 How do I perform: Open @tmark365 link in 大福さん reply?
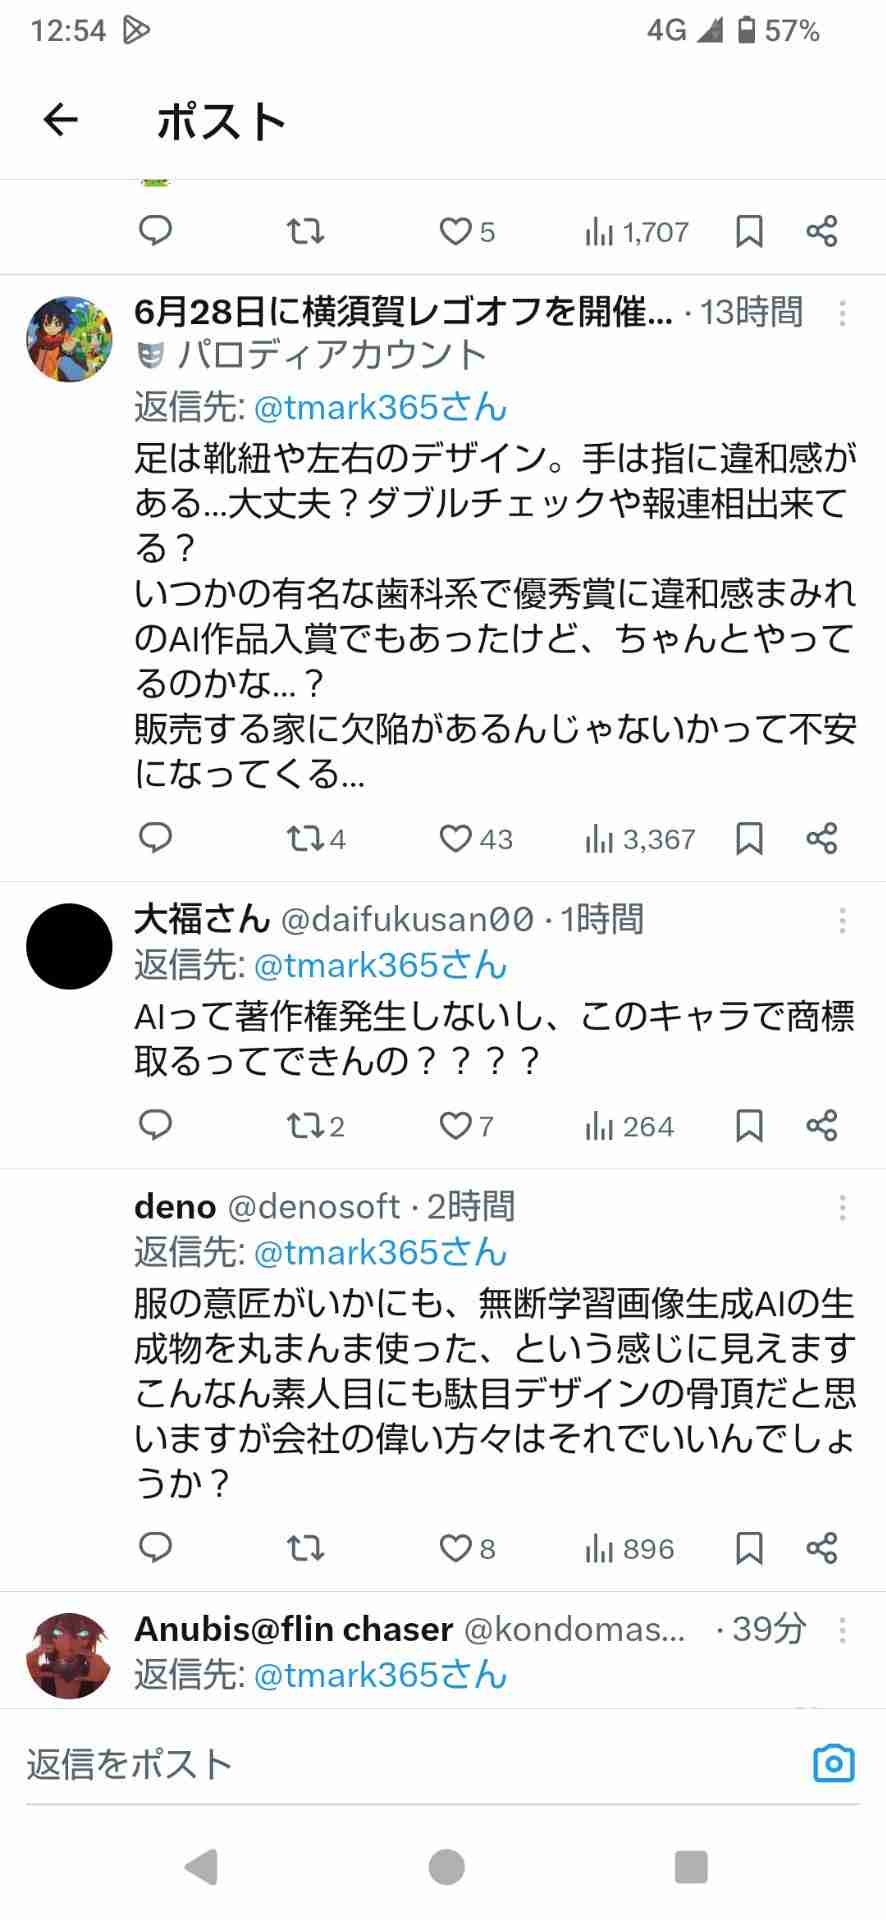coord(380,965)
